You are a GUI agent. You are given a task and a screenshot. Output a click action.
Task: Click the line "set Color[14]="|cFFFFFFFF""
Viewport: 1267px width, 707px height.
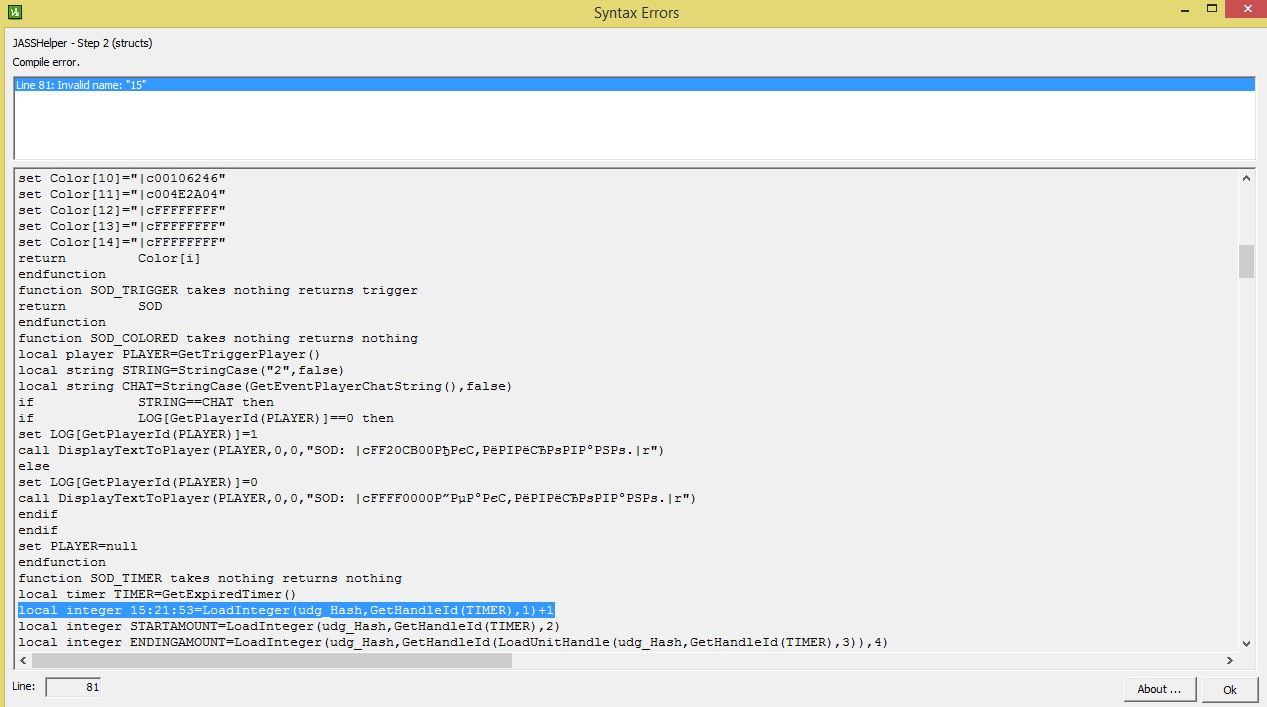pos(122,242)
